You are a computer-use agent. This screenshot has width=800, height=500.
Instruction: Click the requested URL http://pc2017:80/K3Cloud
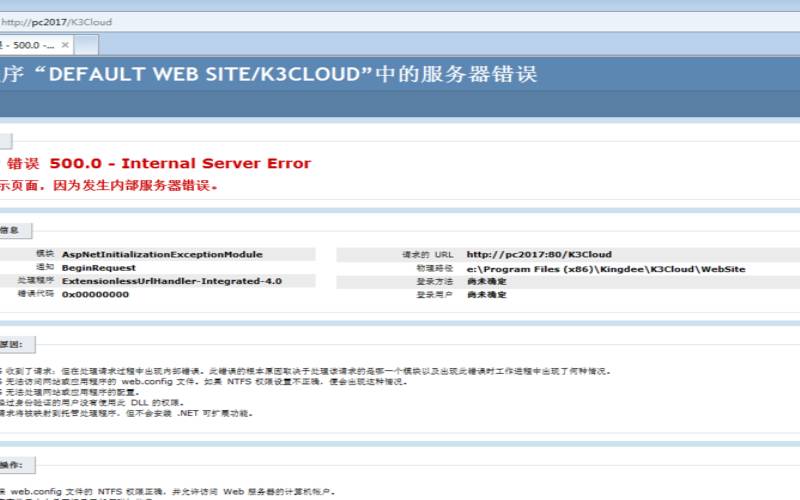click(x=539, y=254)
